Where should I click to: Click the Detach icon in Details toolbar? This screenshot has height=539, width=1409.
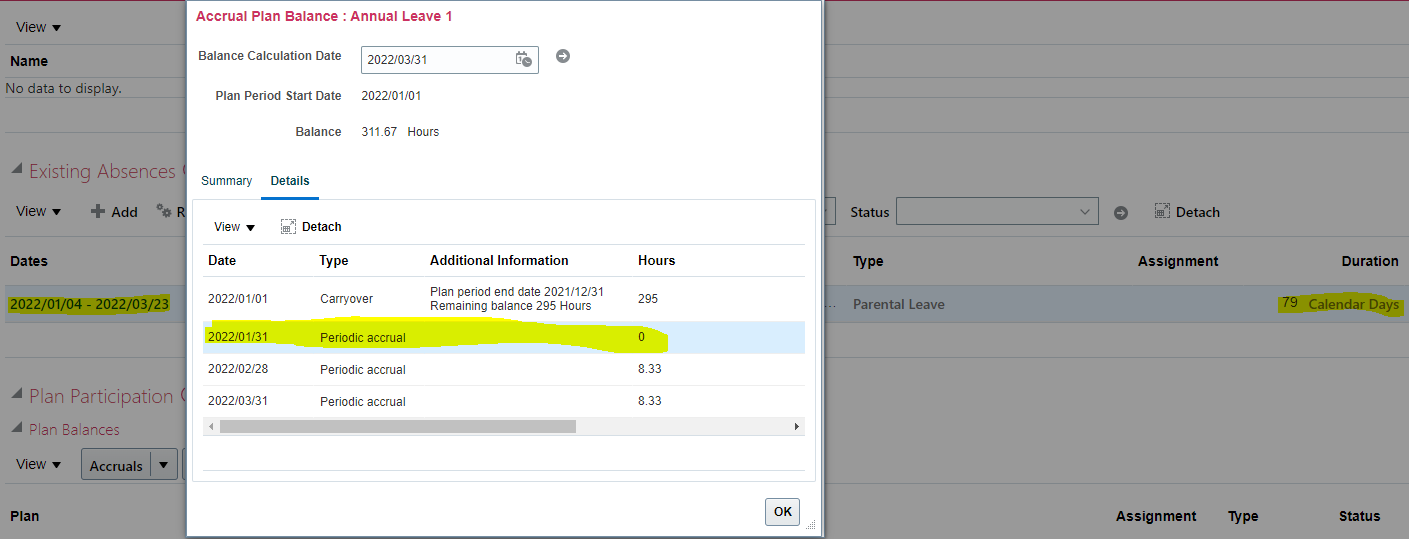pos(288,227)
